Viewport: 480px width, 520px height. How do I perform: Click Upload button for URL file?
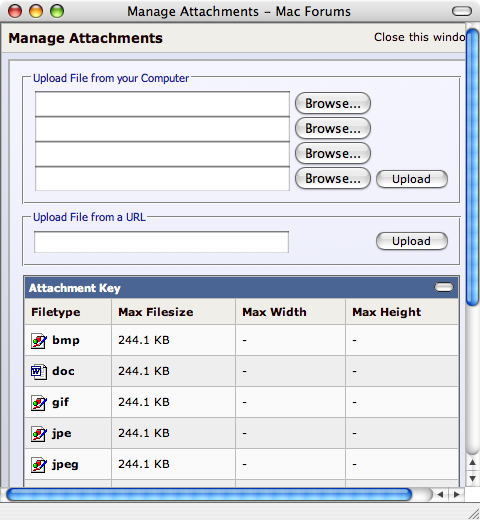click(x=412, y=241)
